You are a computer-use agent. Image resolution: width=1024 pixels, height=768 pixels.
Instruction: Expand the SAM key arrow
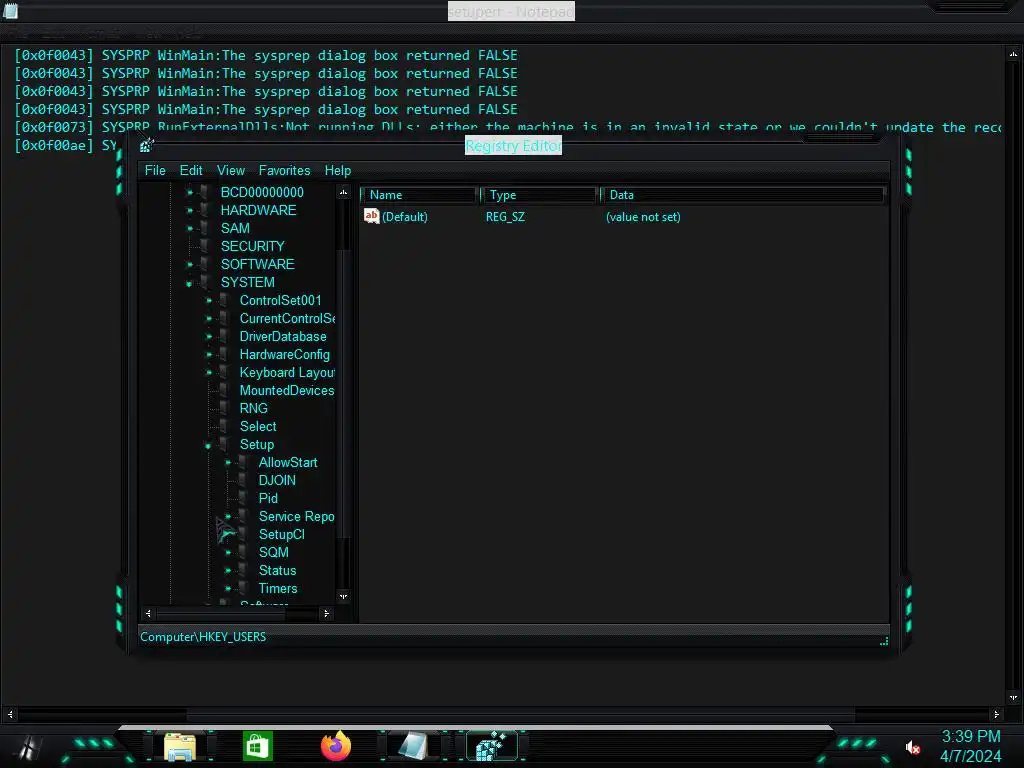tap(189, 229)
